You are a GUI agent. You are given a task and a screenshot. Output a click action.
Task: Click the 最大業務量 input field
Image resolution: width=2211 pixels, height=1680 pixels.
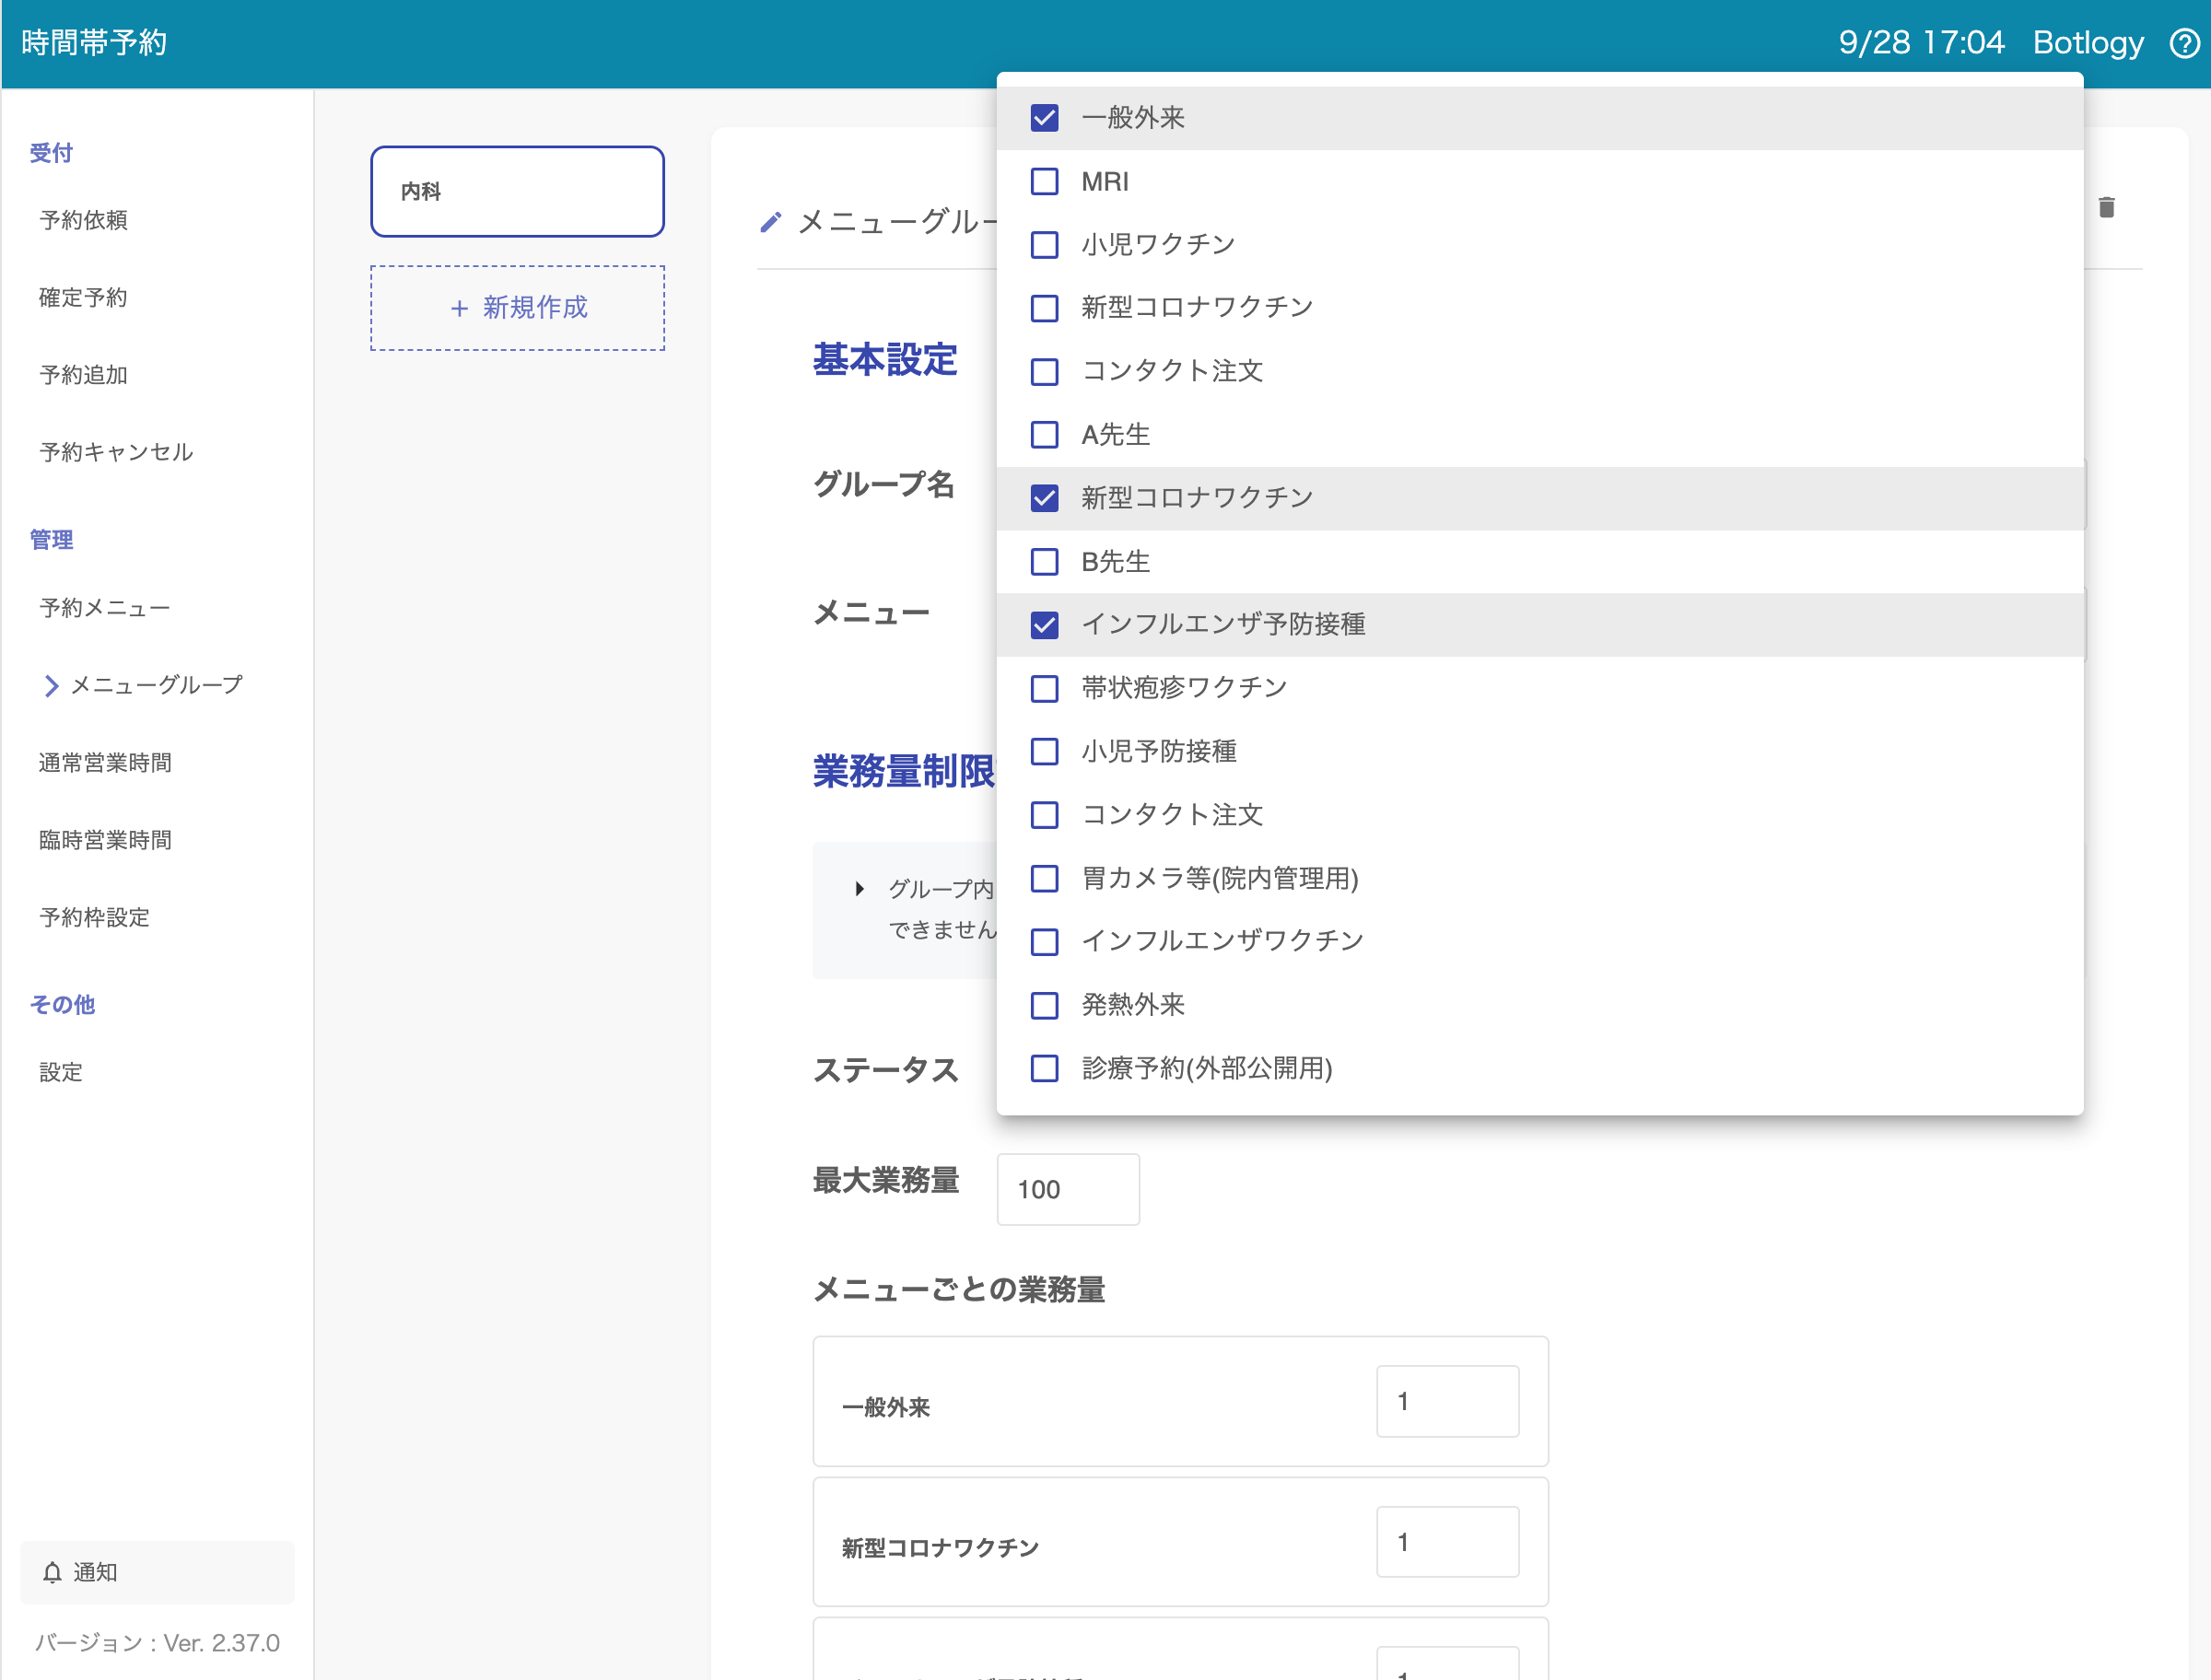pyautogui.click(x=1067, y=1189)
